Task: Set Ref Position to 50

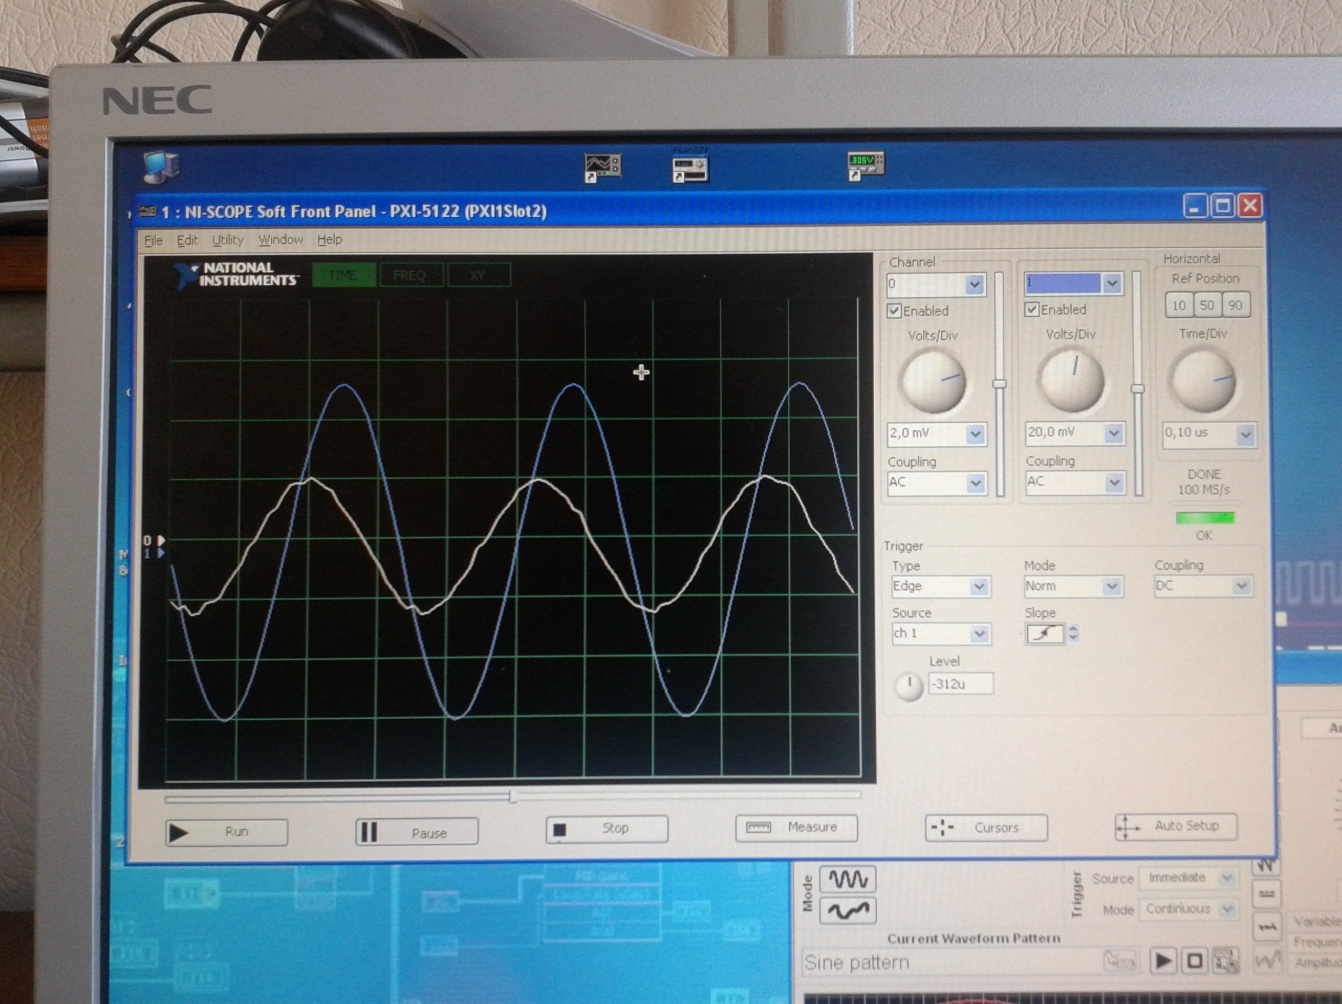Action: [1207, 306]
